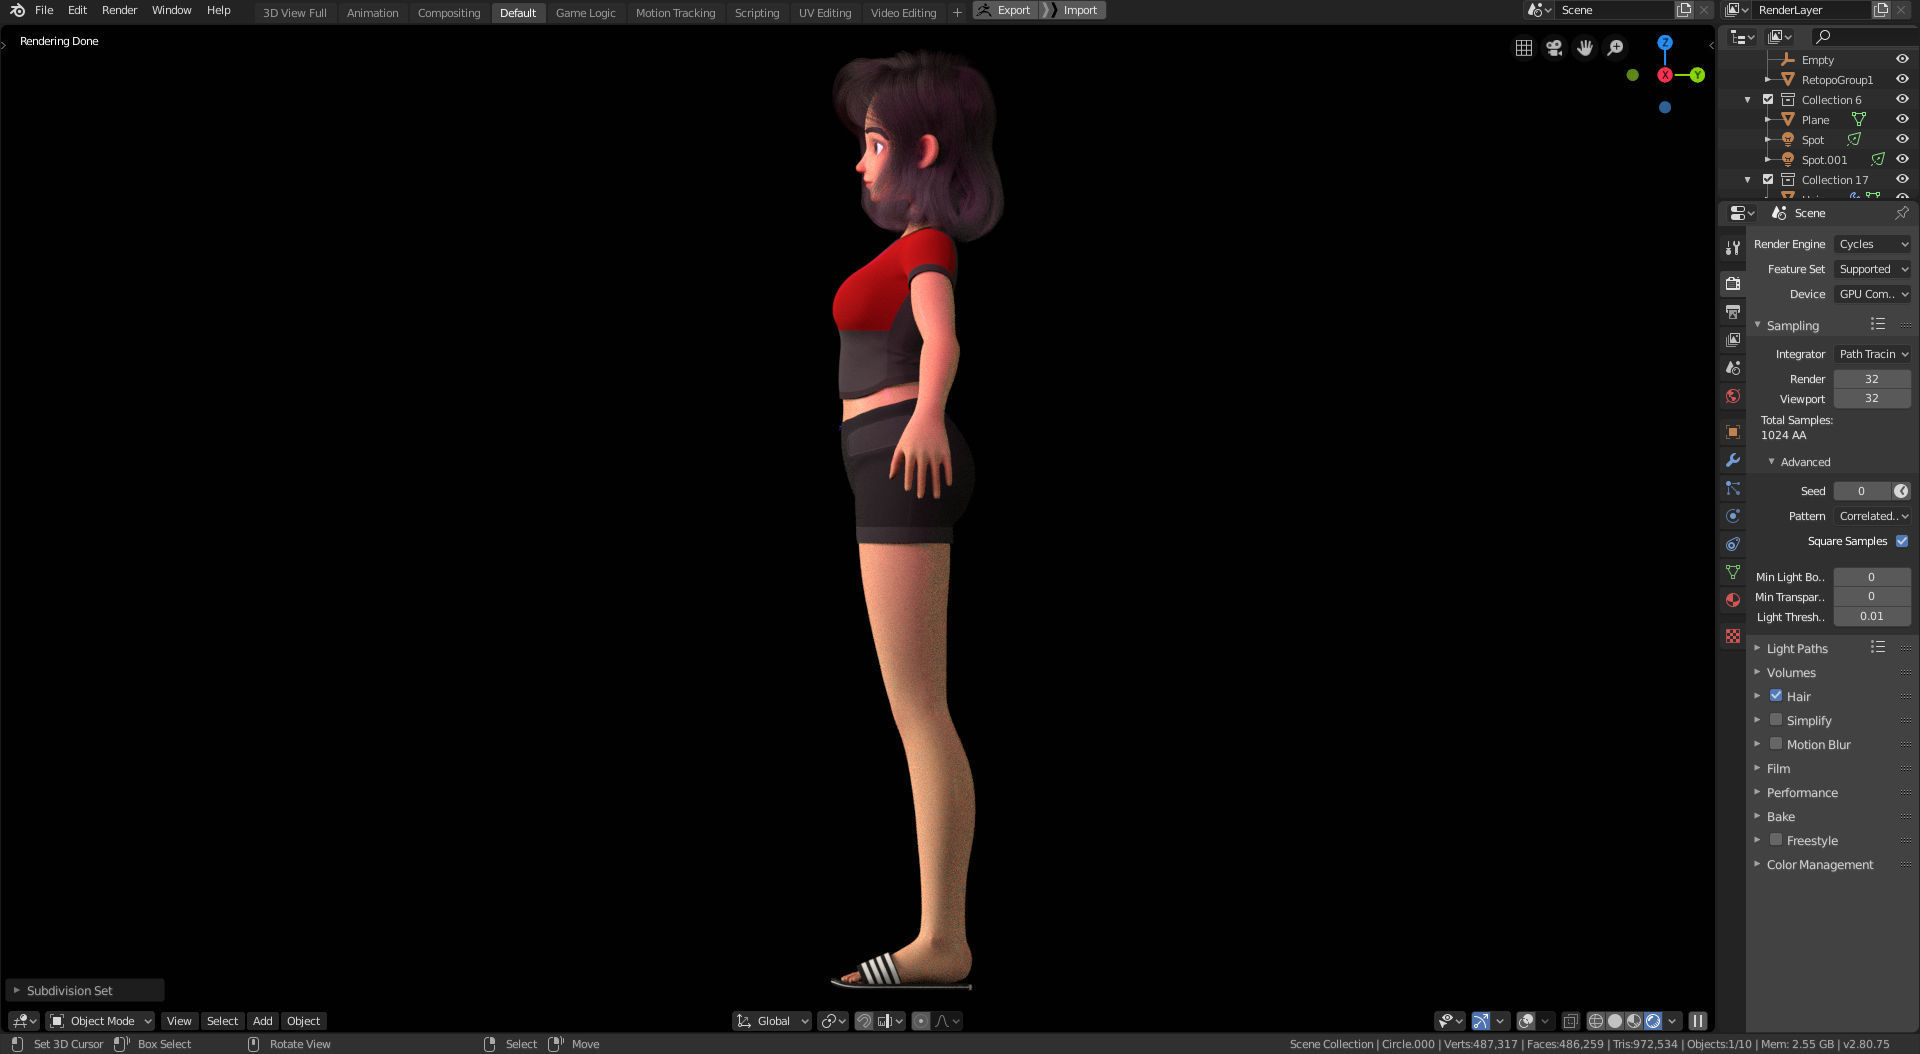This screenshot has width=1920, height=1054.
Task: Click the hand pan view gizmo
Action: pos(1585,48)
